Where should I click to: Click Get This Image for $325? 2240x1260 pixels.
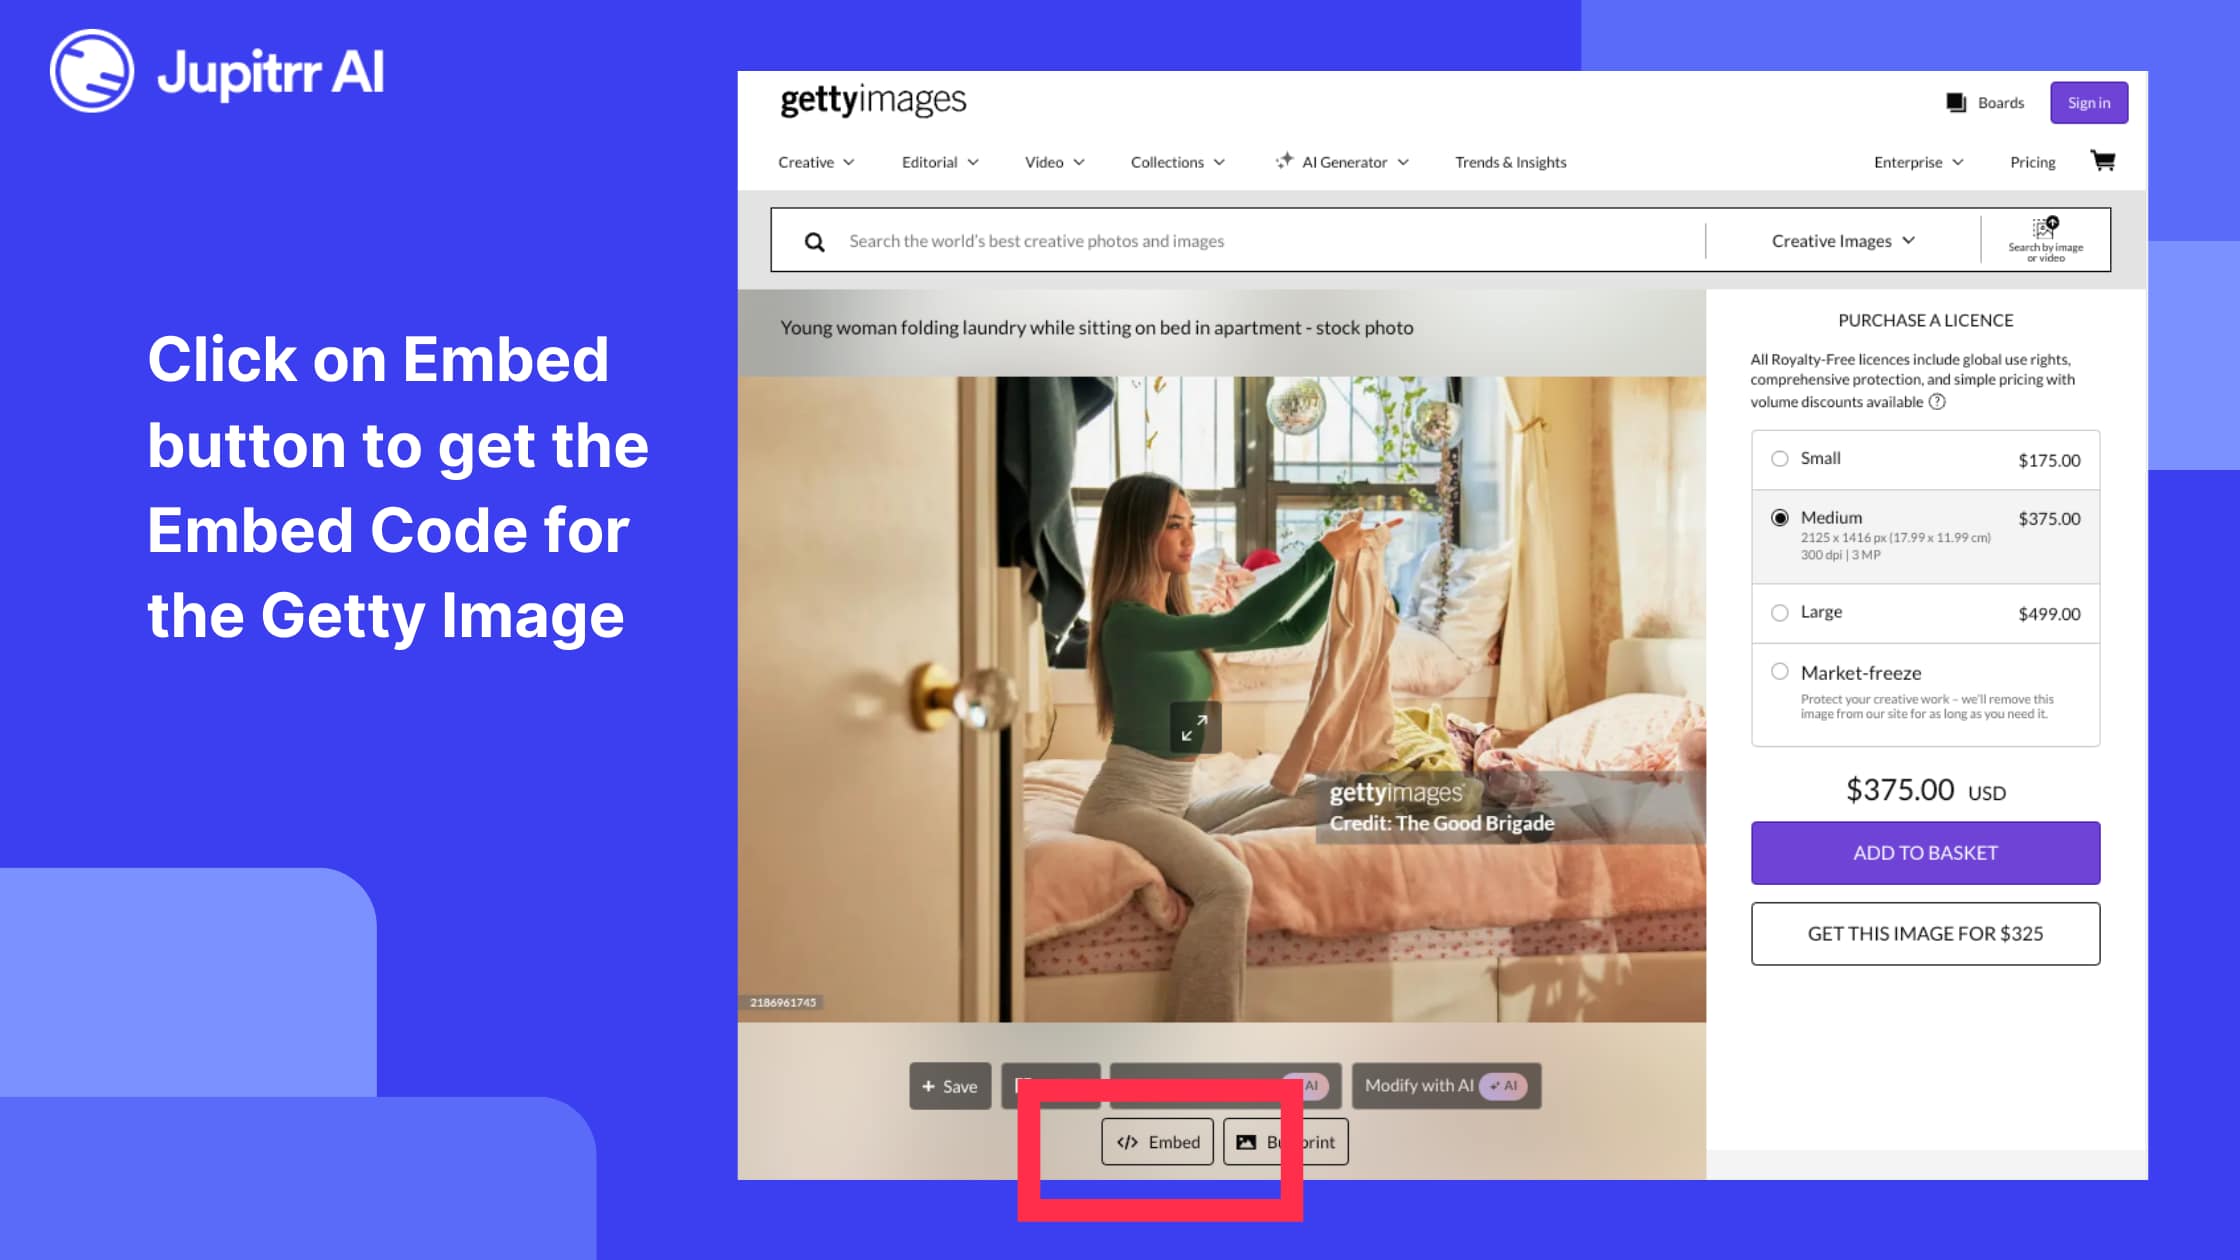(x=1925, y=934)
